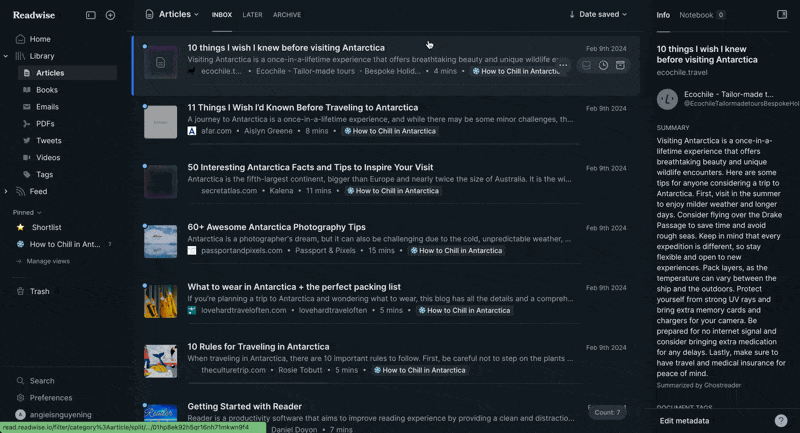The width and height of the screenshot is (800, 433).
Task: Open the ecochile.travel link in Info panel
Action: point(682,72)
